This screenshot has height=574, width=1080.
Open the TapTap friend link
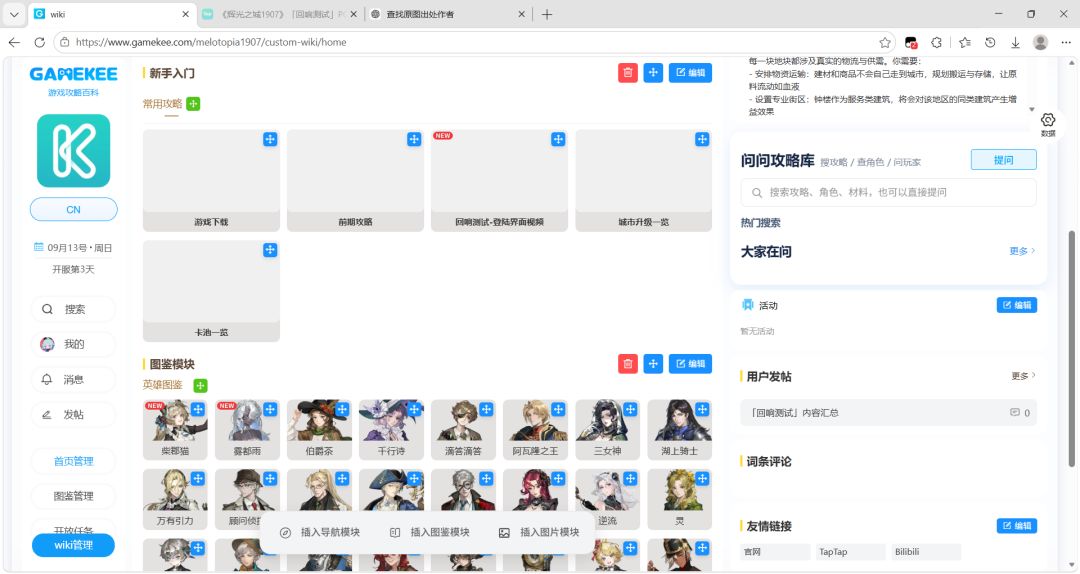coord(851,552)
